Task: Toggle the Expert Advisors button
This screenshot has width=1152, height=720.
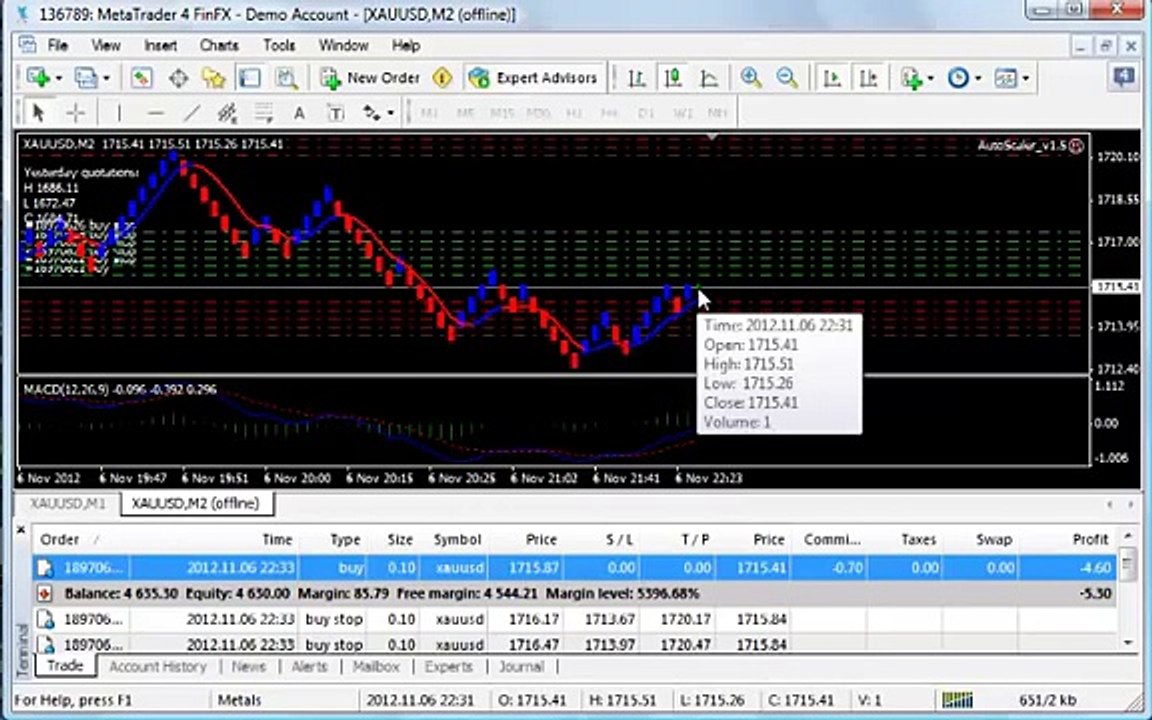Action: [x=533, y=77]
